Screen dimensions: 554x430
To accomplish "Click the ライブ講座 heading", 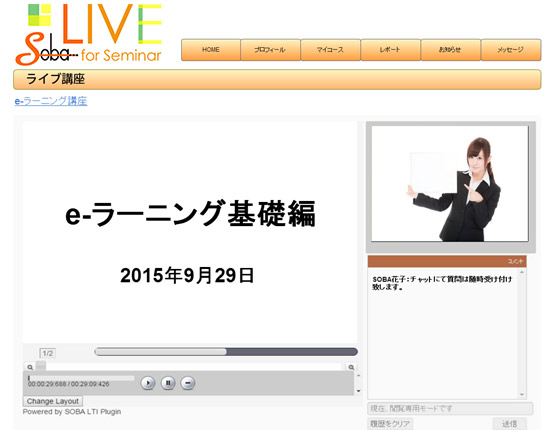I will pyautogui.click(x=55, y=79).
